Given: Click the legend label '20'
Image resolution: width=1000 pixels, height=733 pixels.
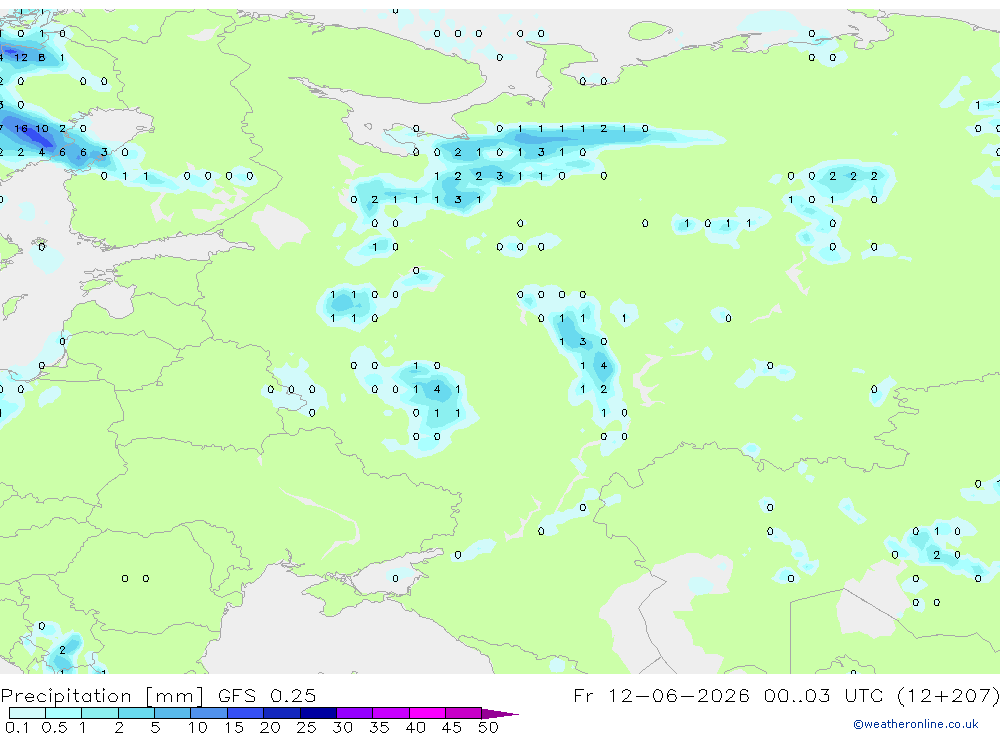Looking at the screenshot, I should point(270,727).
